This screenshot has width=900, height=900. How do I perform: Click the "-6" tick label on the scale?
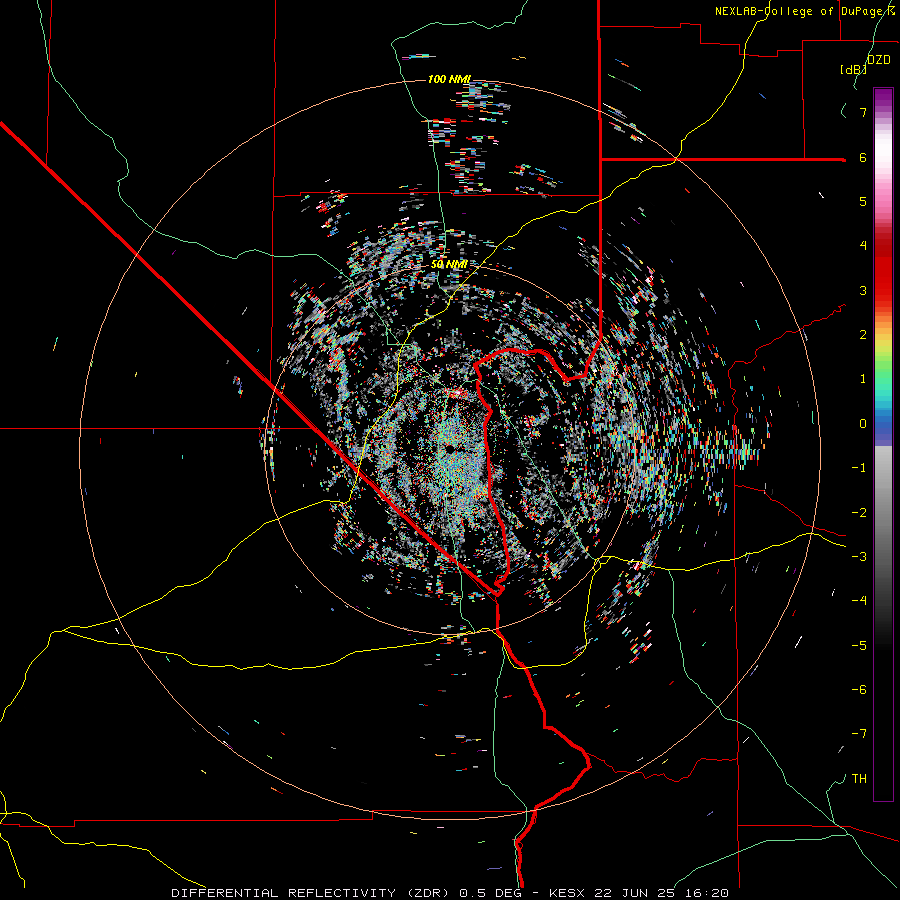859,690
